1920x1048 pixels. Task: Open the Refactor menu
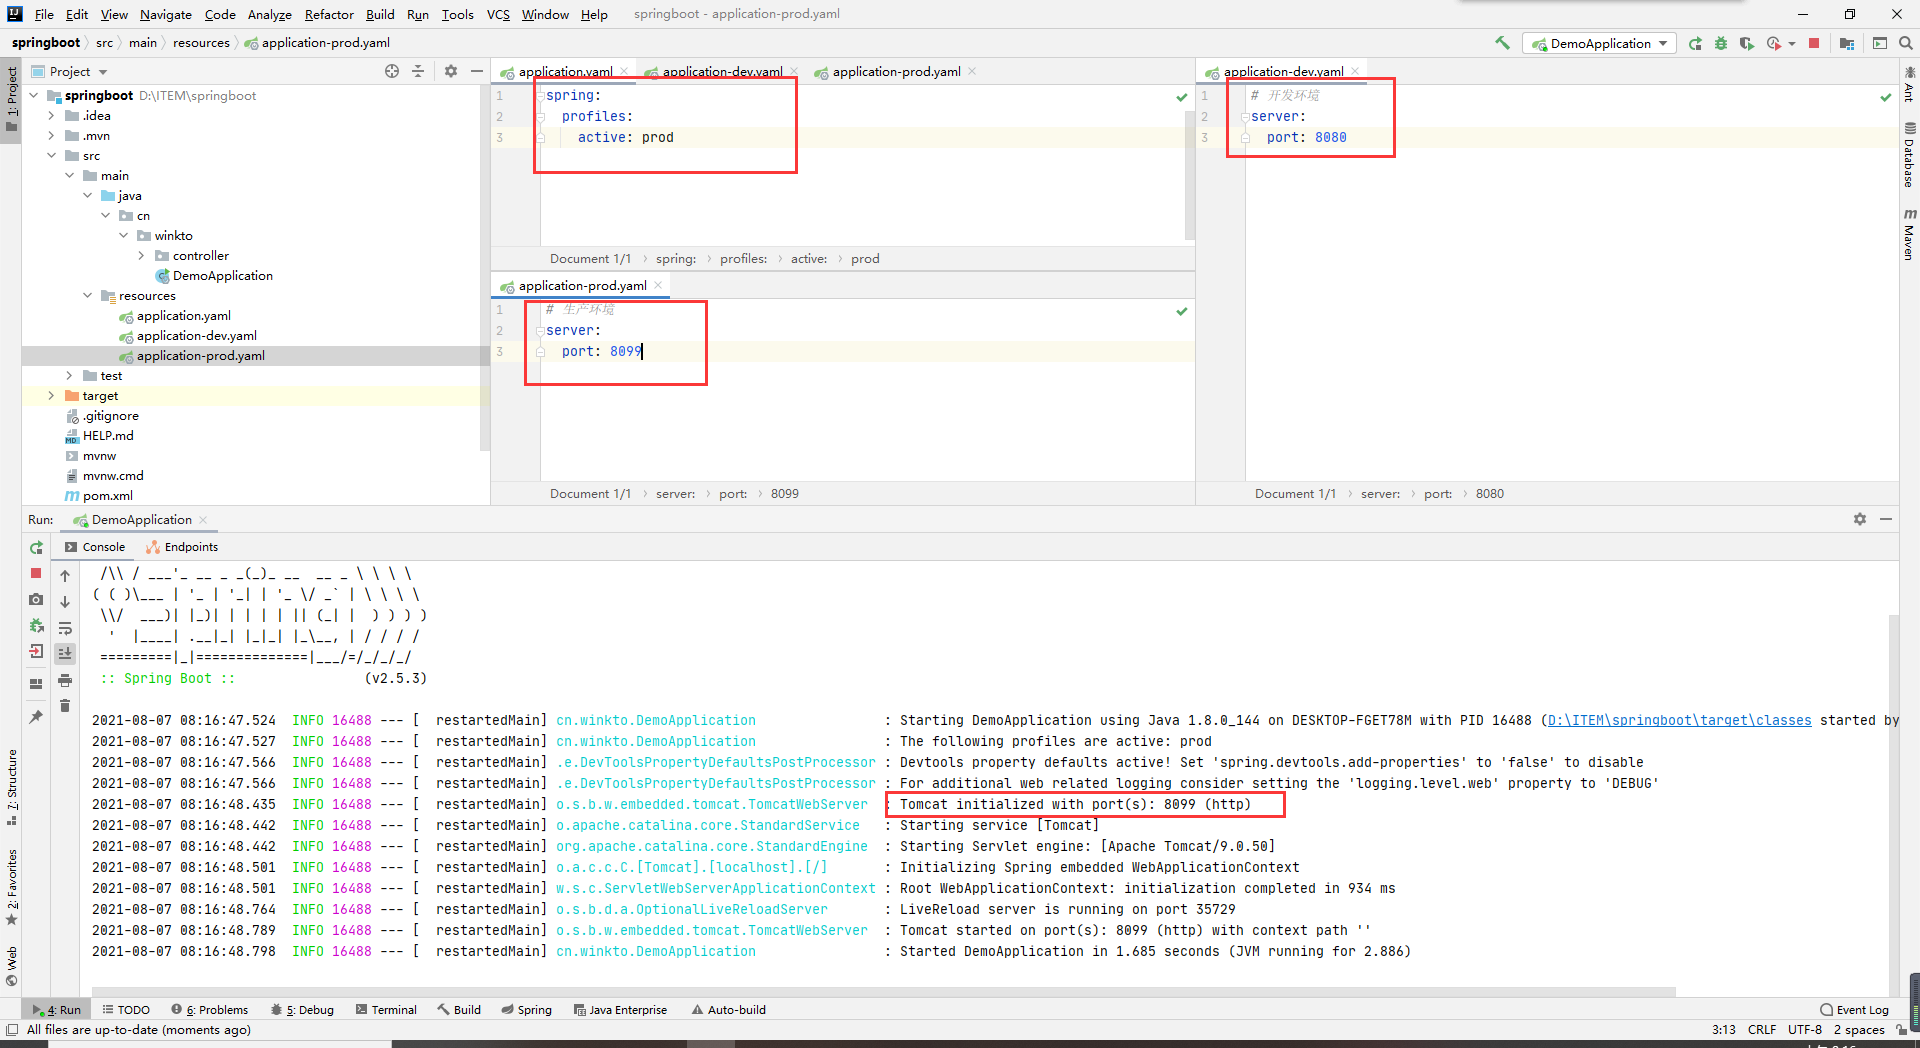(x=329, y=14)
